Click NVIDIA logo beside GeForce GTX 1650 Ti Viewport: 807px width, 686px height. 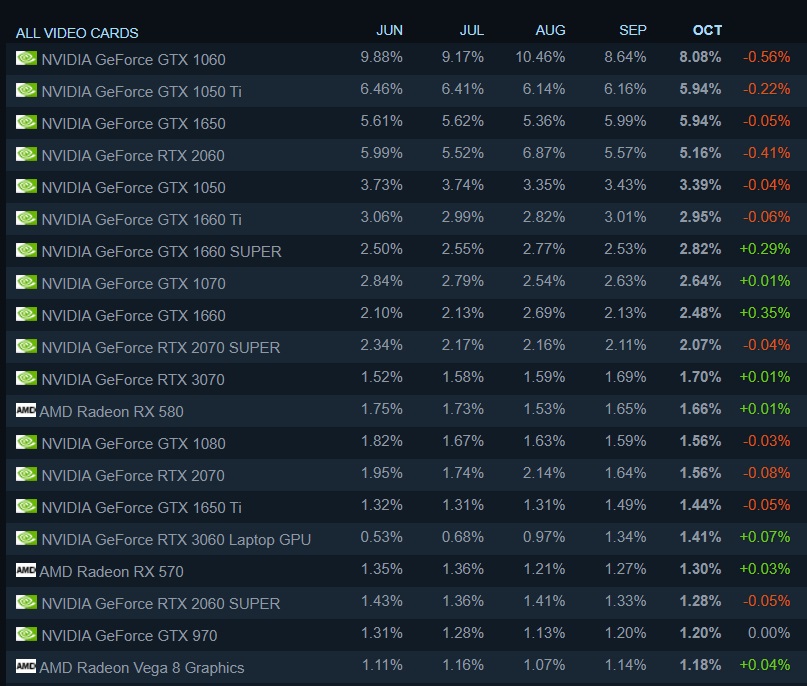[x=26, y=506]
